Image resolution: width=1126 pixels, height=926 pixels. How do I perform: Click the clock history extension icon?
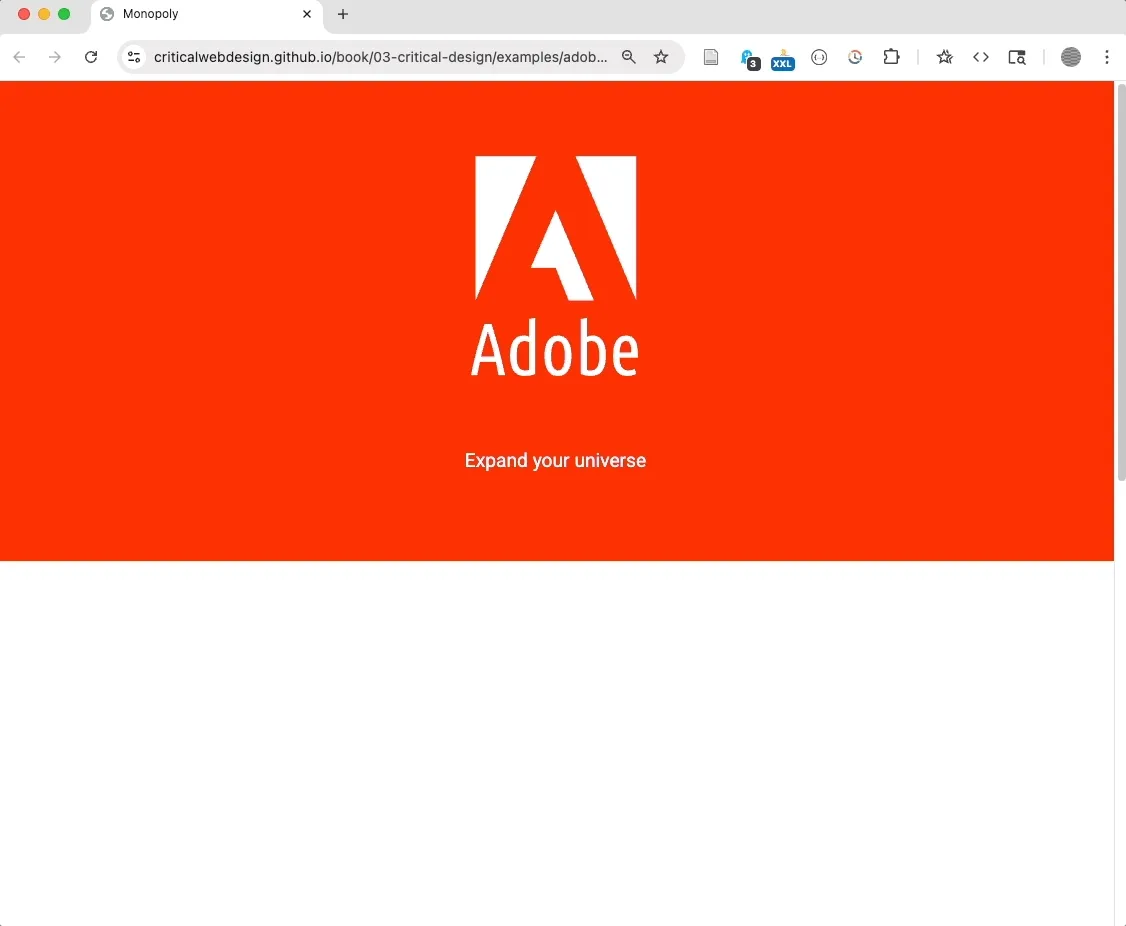(855, 57)
